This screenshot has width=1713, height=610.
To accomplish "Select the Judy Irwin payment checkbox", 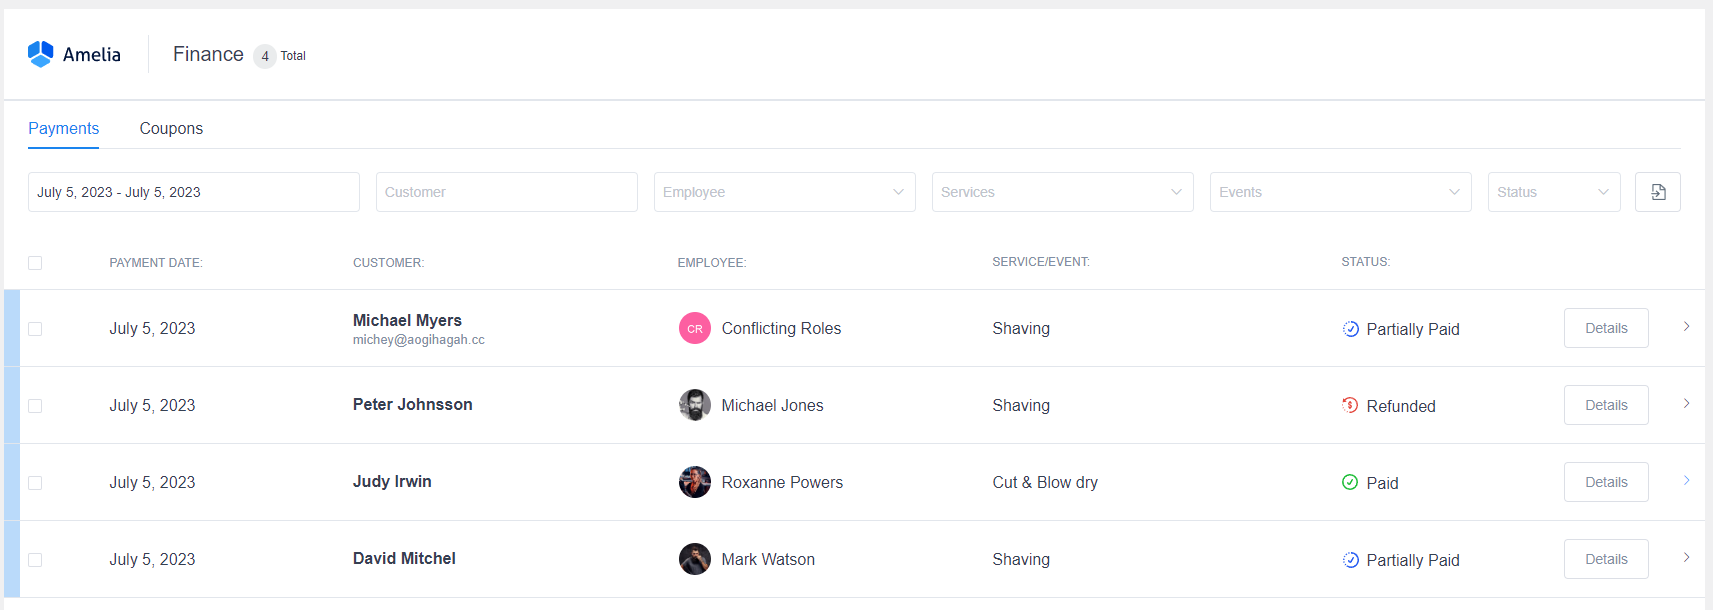I will 35,483.
